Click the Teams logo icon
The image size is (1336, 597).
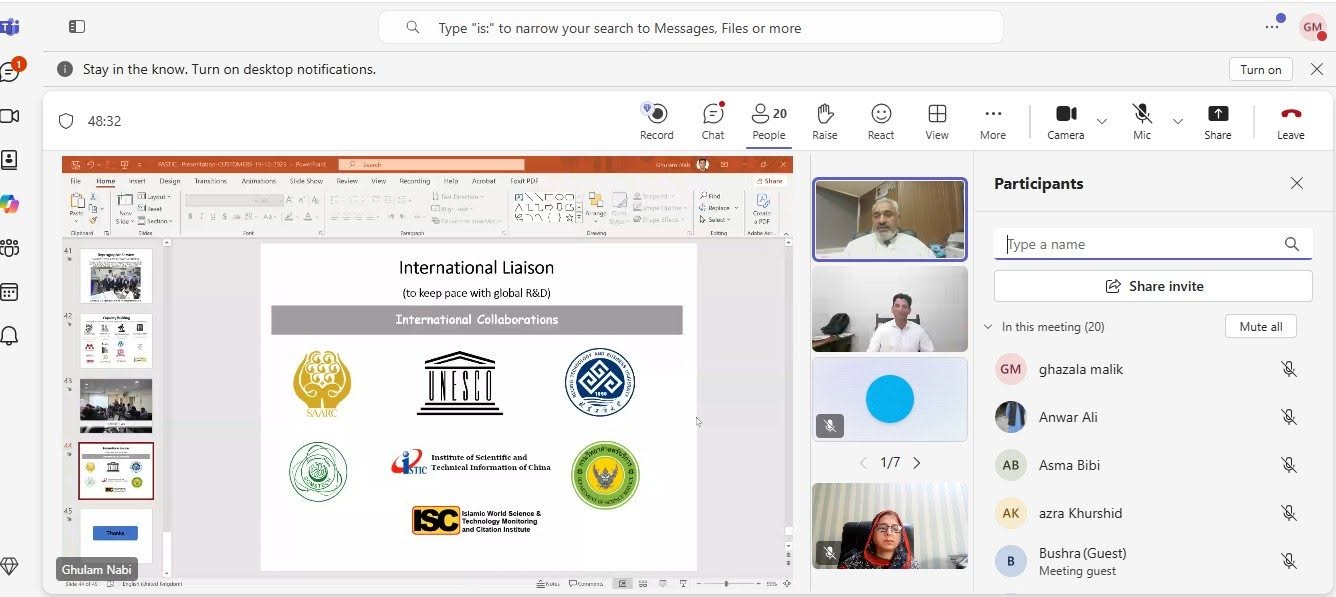9,27
